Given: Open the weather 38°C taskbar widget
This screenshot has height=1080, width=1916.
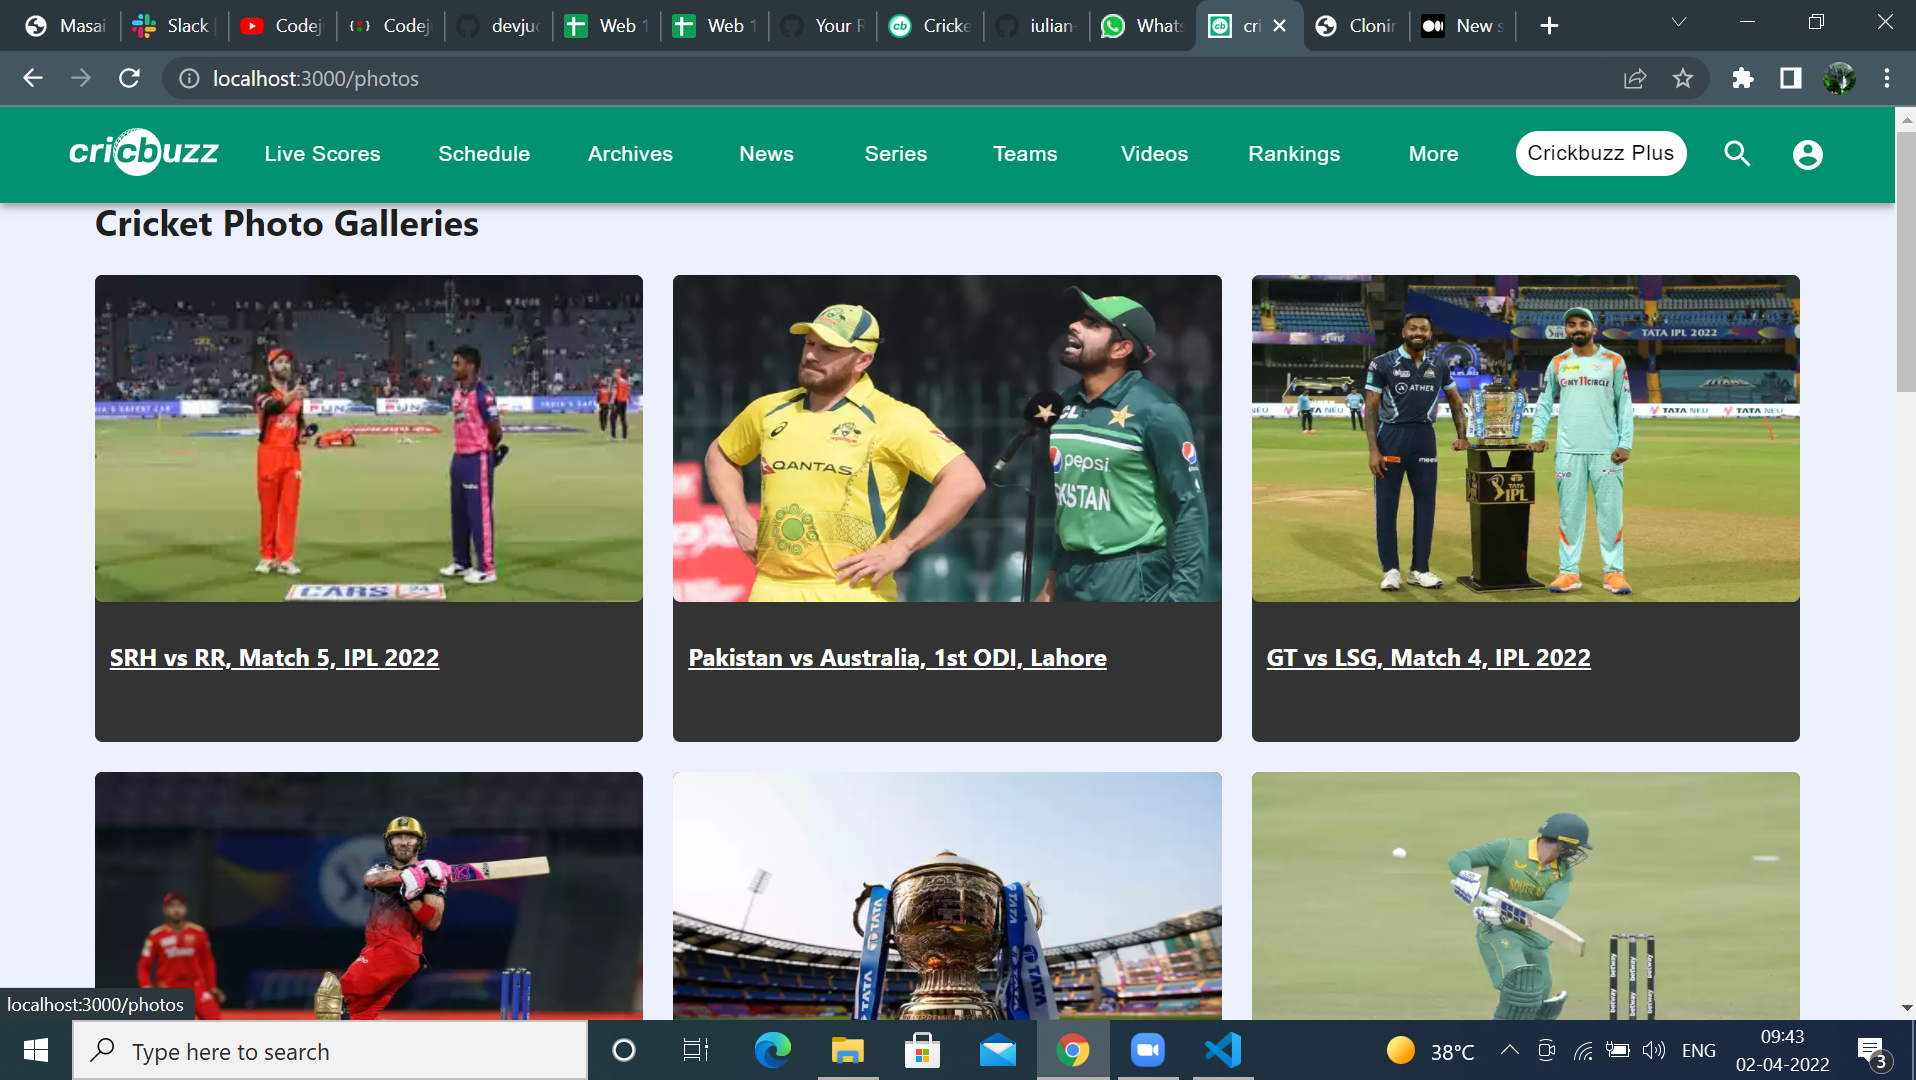Looking at the screenshot, I should (1430, 1051).
